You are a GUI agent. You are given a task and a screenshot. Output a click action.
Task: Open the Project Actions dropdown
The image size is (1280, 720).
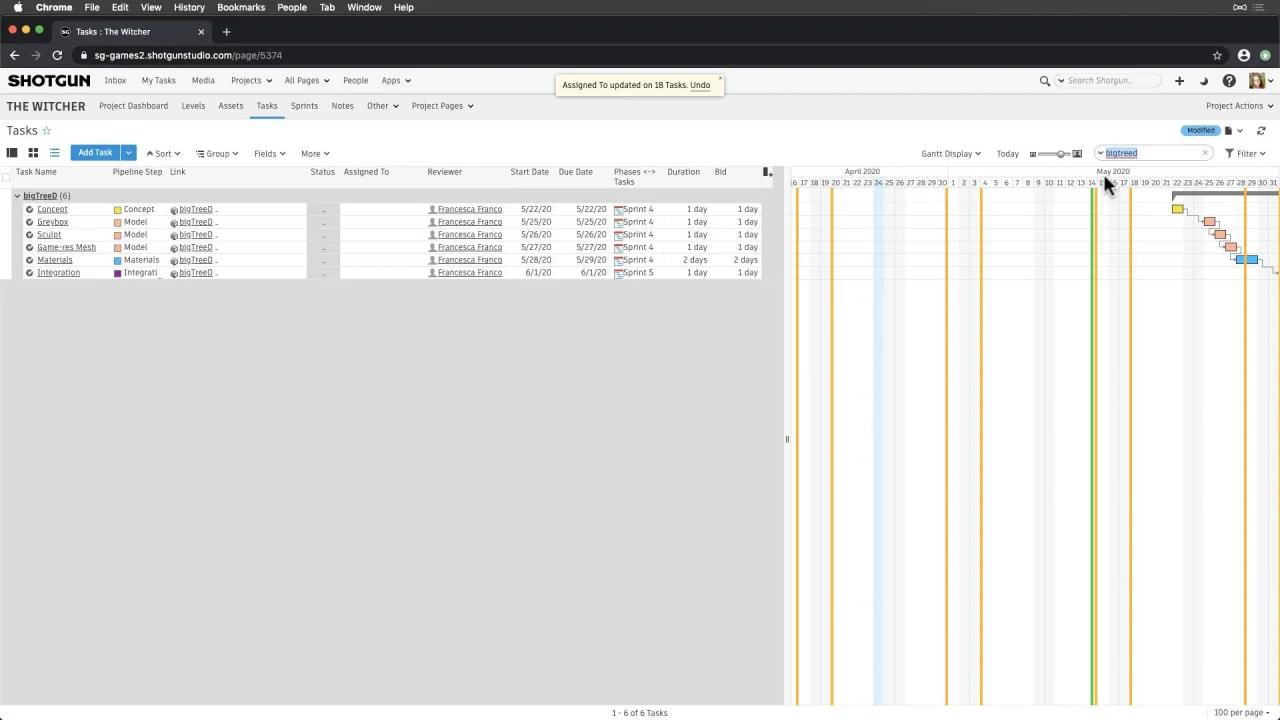point(1240,106)
